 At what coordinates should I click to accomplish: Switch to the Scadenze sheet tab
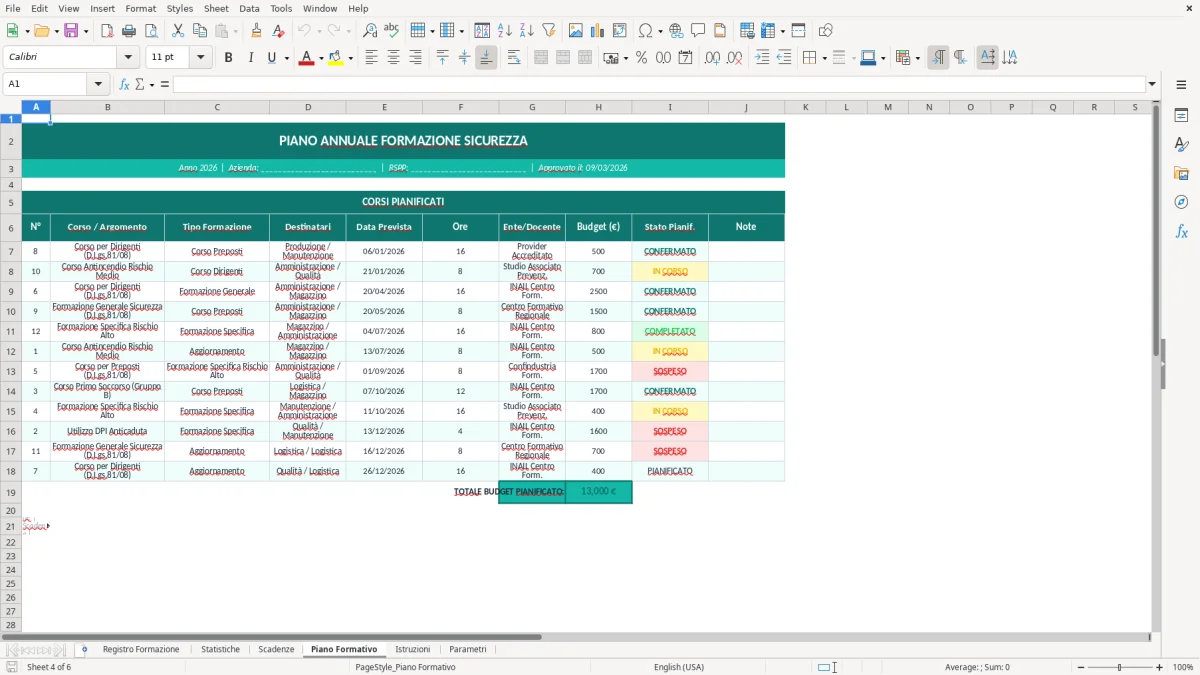pyautogui.click(x=276, y=649)
